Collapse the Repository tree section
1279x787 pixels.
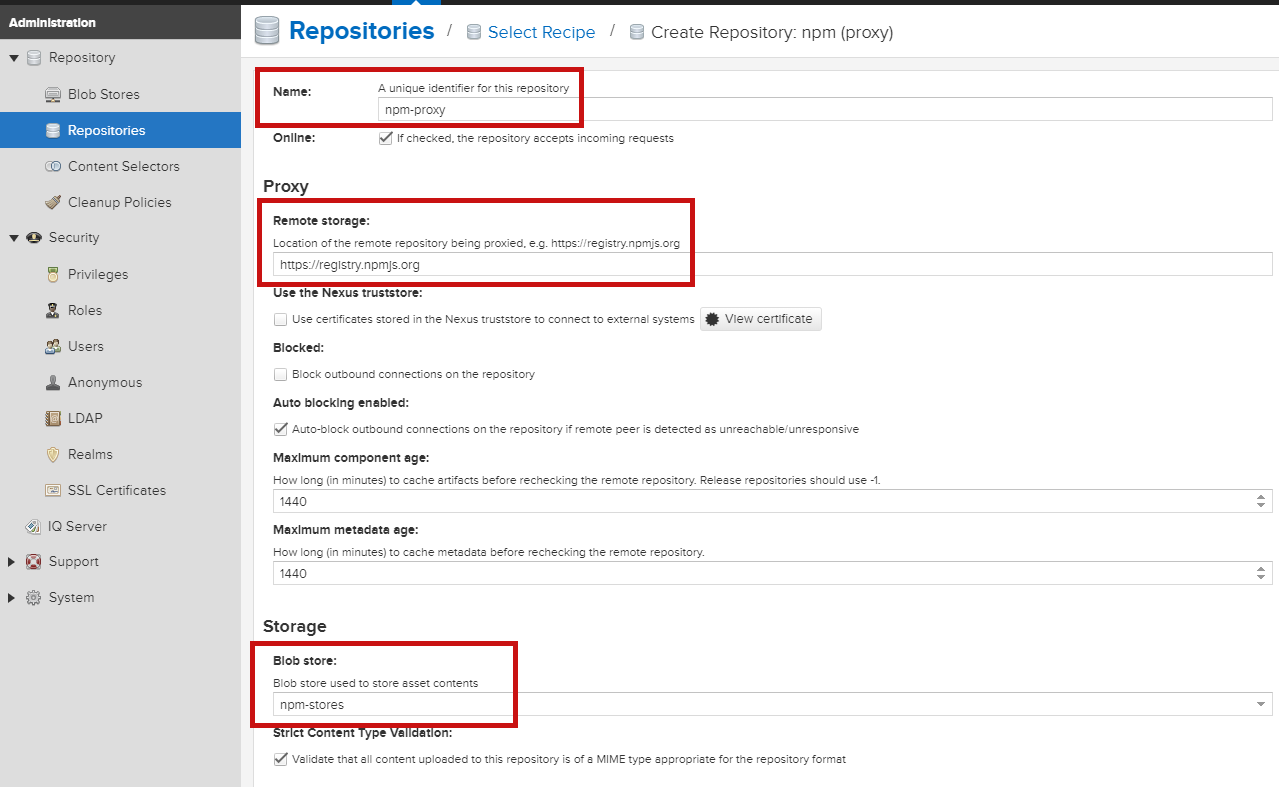pos(14,58)
